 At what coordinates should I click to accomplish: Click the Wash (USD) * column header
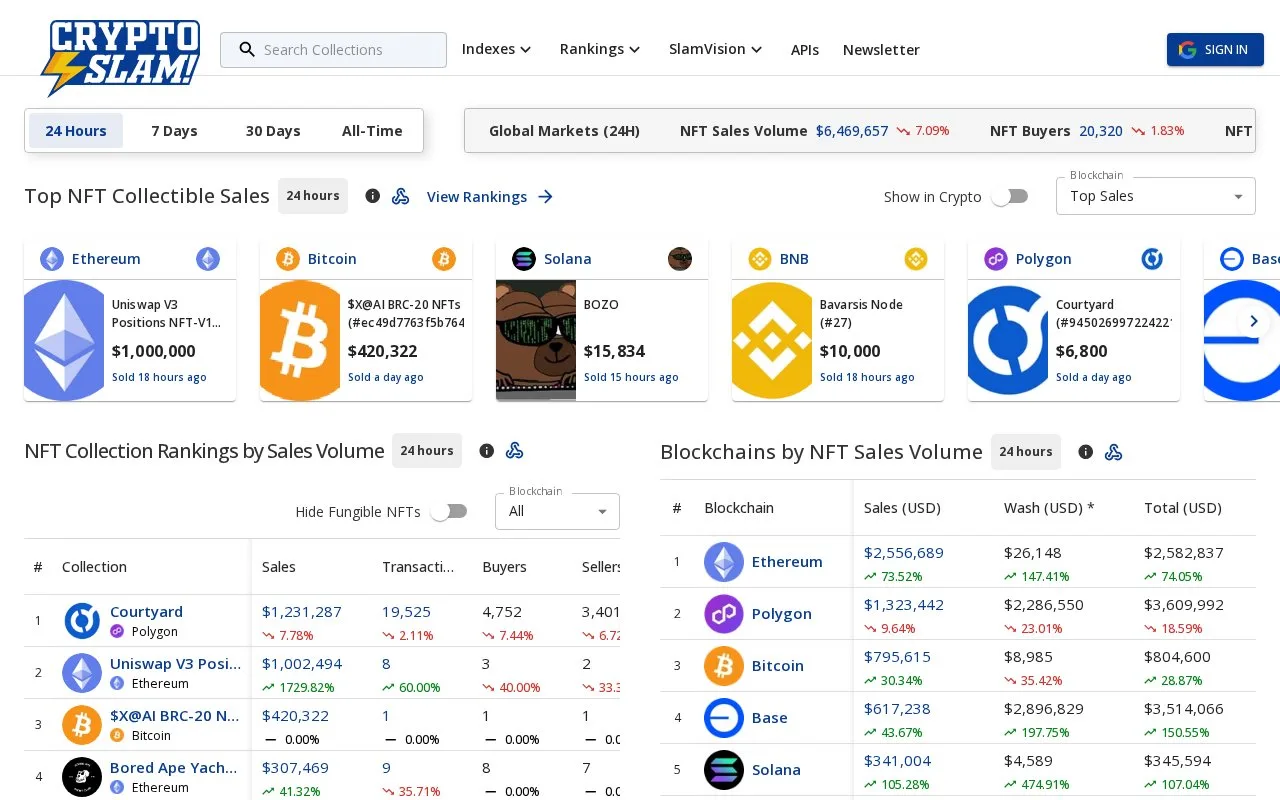[1049, 508]
